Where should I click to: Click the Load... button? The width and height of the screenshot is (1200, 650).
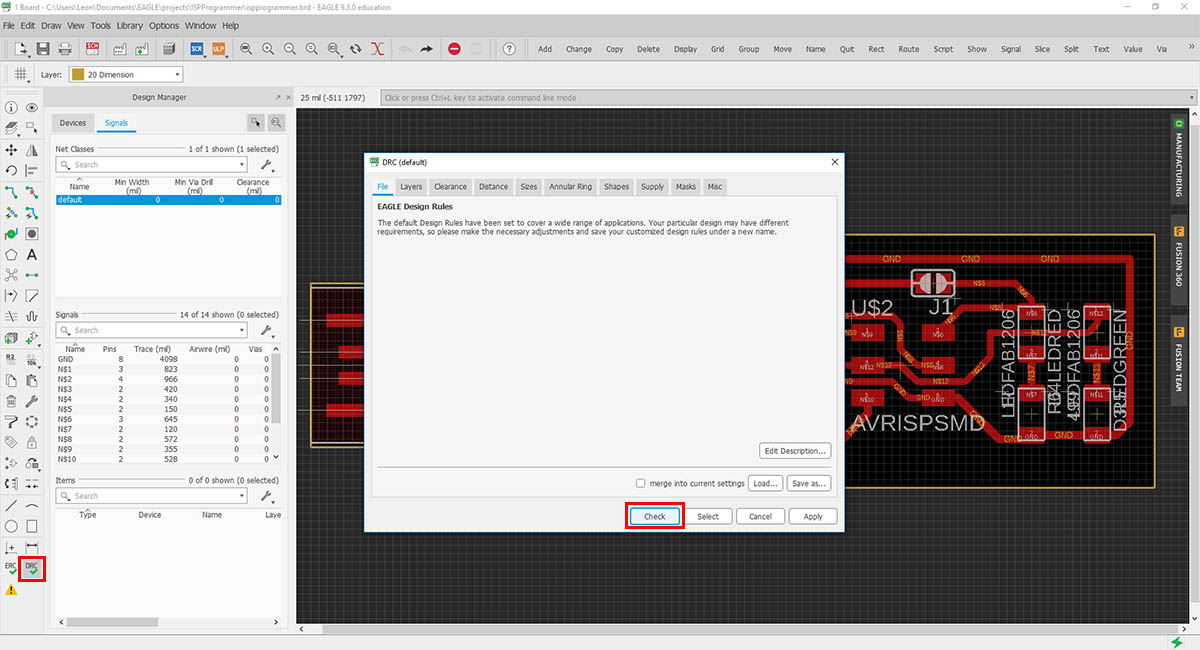[x=766, y=483]
